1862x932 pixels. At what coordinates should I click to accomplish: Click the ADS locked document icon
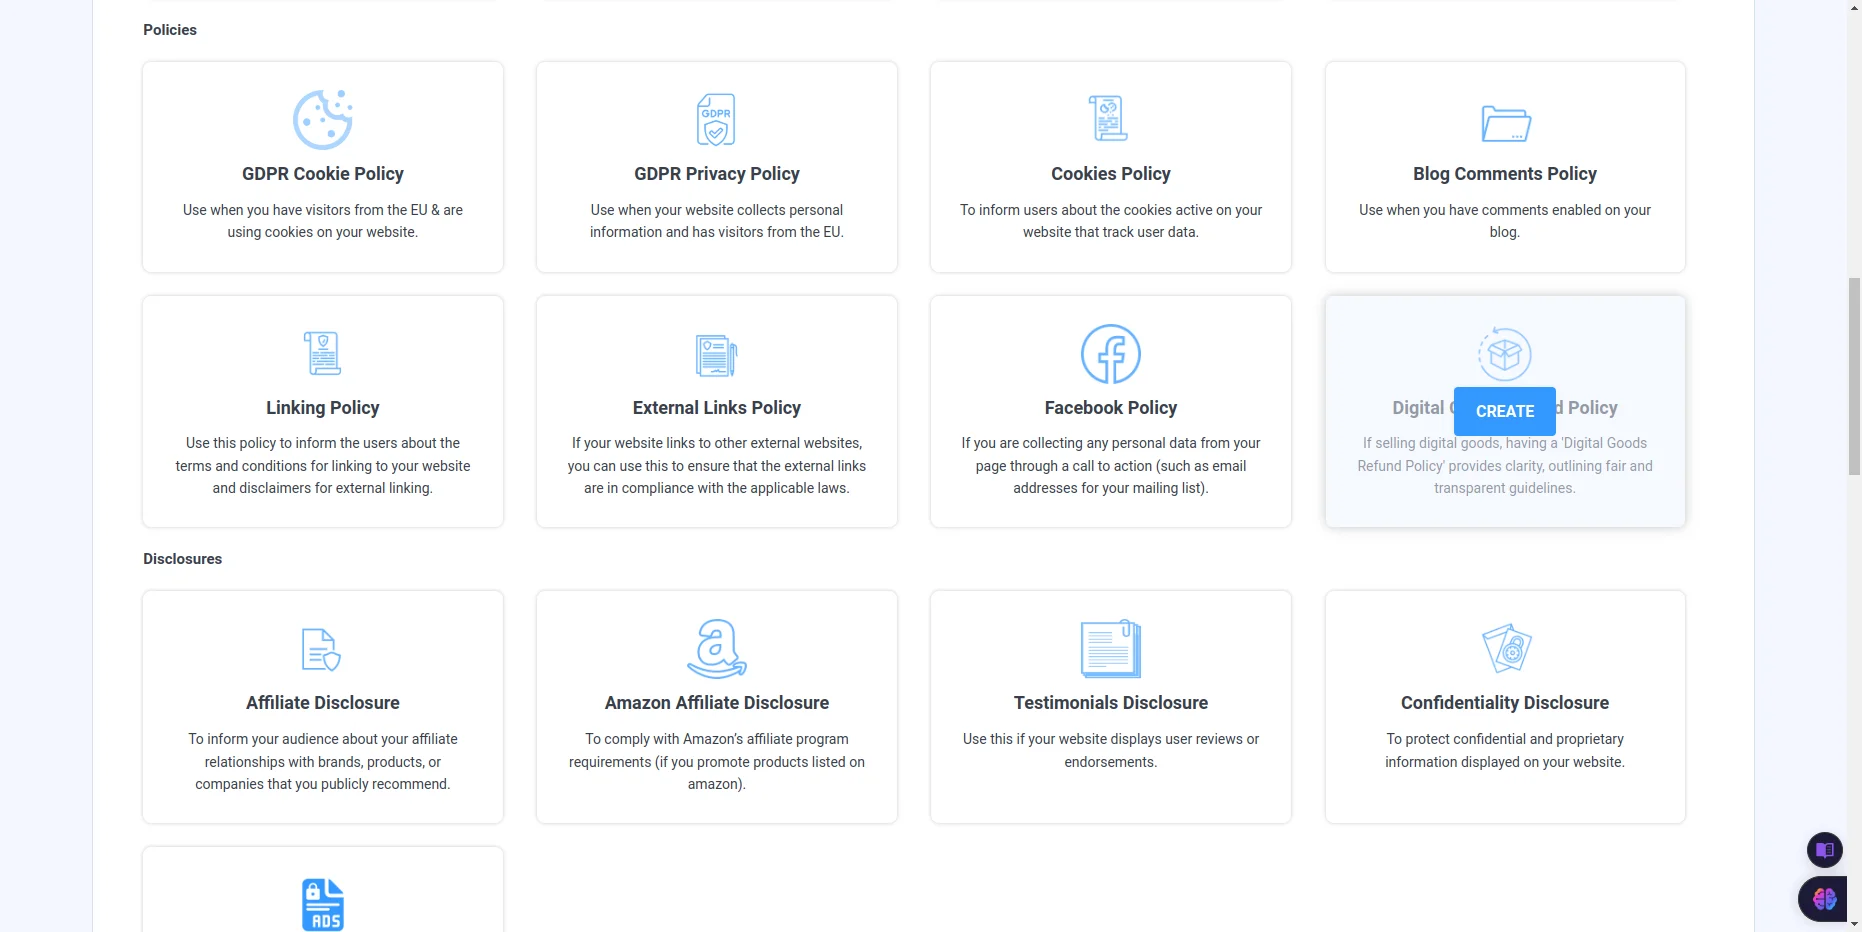(x=323, y=905)
